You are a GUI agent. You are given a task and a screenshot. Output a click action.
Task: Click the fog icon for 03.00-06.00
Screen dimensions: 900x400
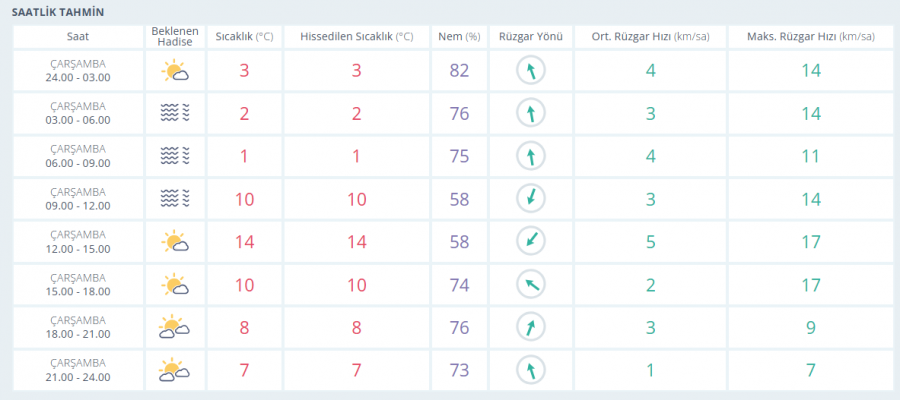coord(175,113)
